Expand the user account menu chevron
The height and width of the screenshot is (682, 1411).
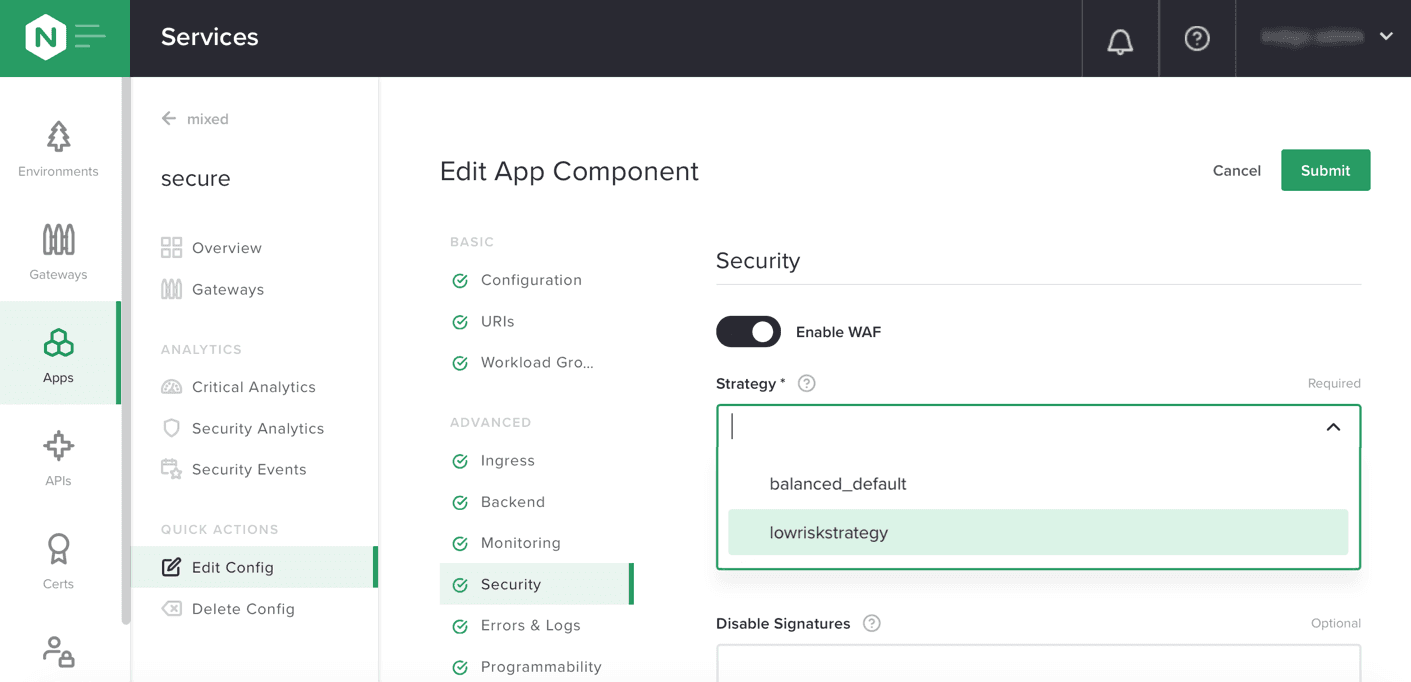click(1386, 37)
